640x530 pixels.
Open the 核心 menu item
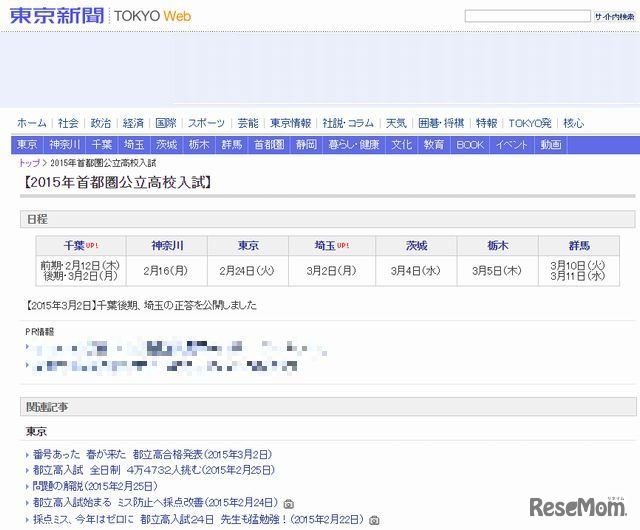tap(573, 123)
